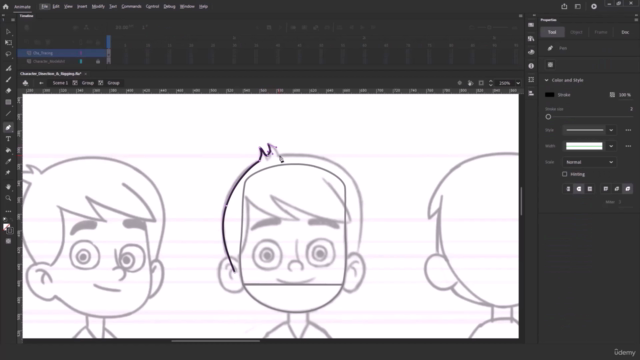Screen dimensions: 640x360
Task: Select the Lasso tool
Action: pos(8,54)
